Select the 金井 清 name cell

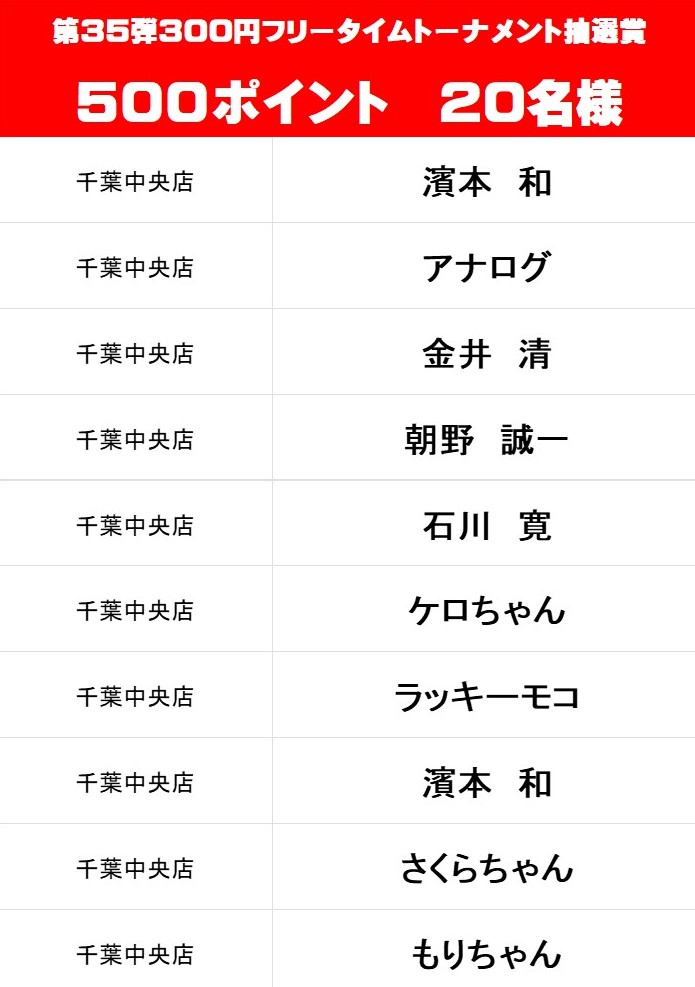point(486,354)
